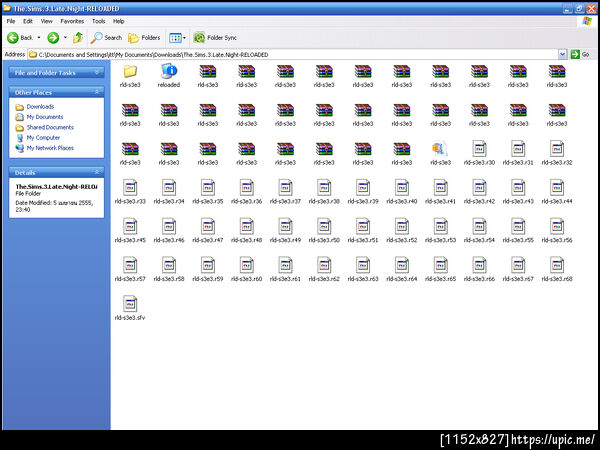
Task: Select the rld-s3e3.r57 file
Action: pyautogui.click(x=130, y=270)
